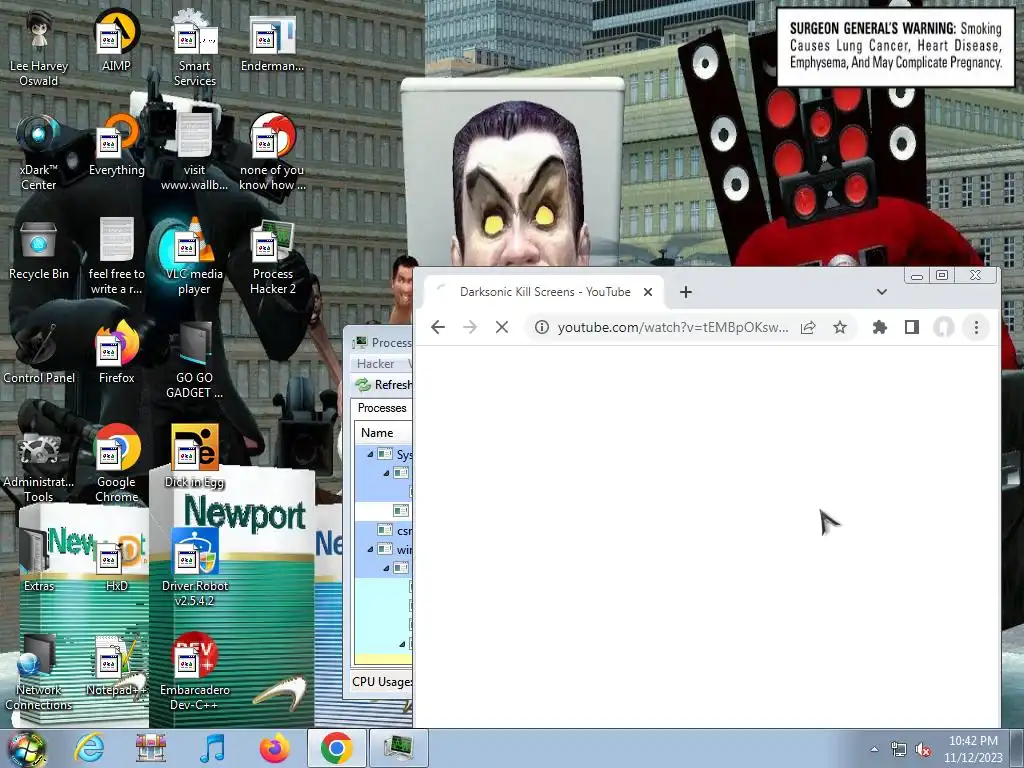Open Chrome three-dot menu
This screenshot has width=1024, height=768.
point(976,327)
